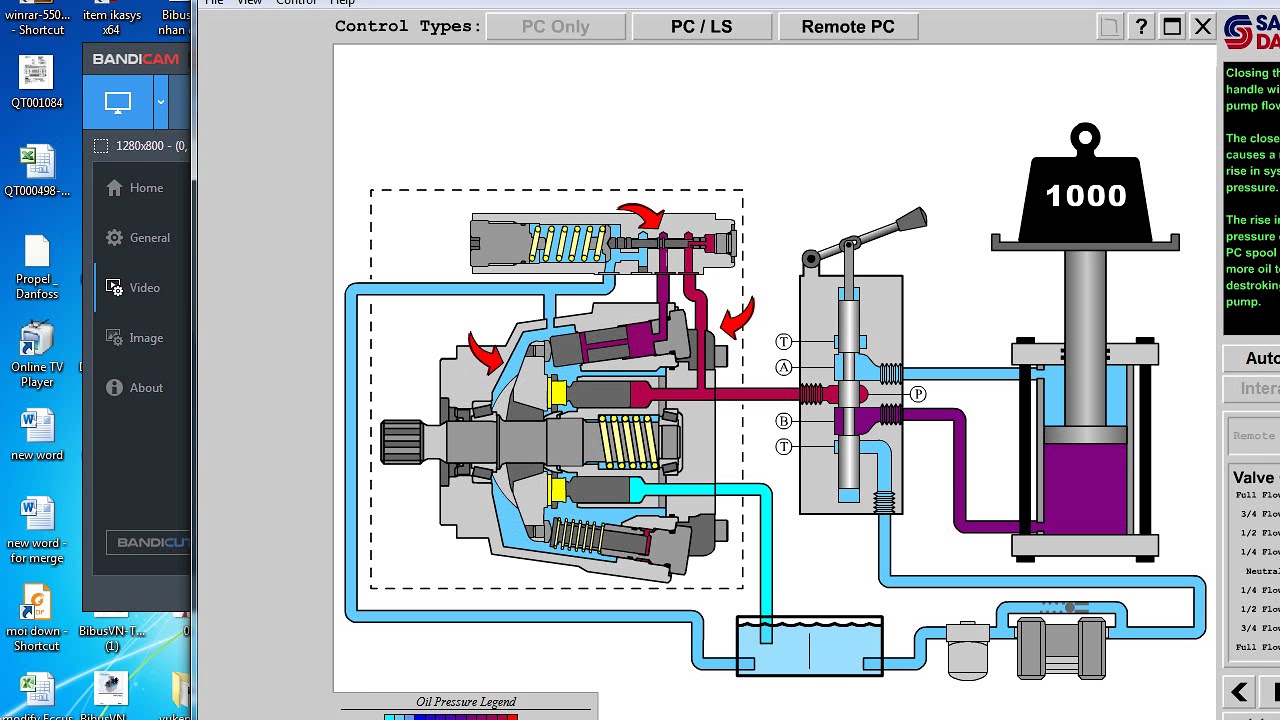Screen dimensions: 1280x720
Task: Select the PC / LS control type
Action: (701, 27)
